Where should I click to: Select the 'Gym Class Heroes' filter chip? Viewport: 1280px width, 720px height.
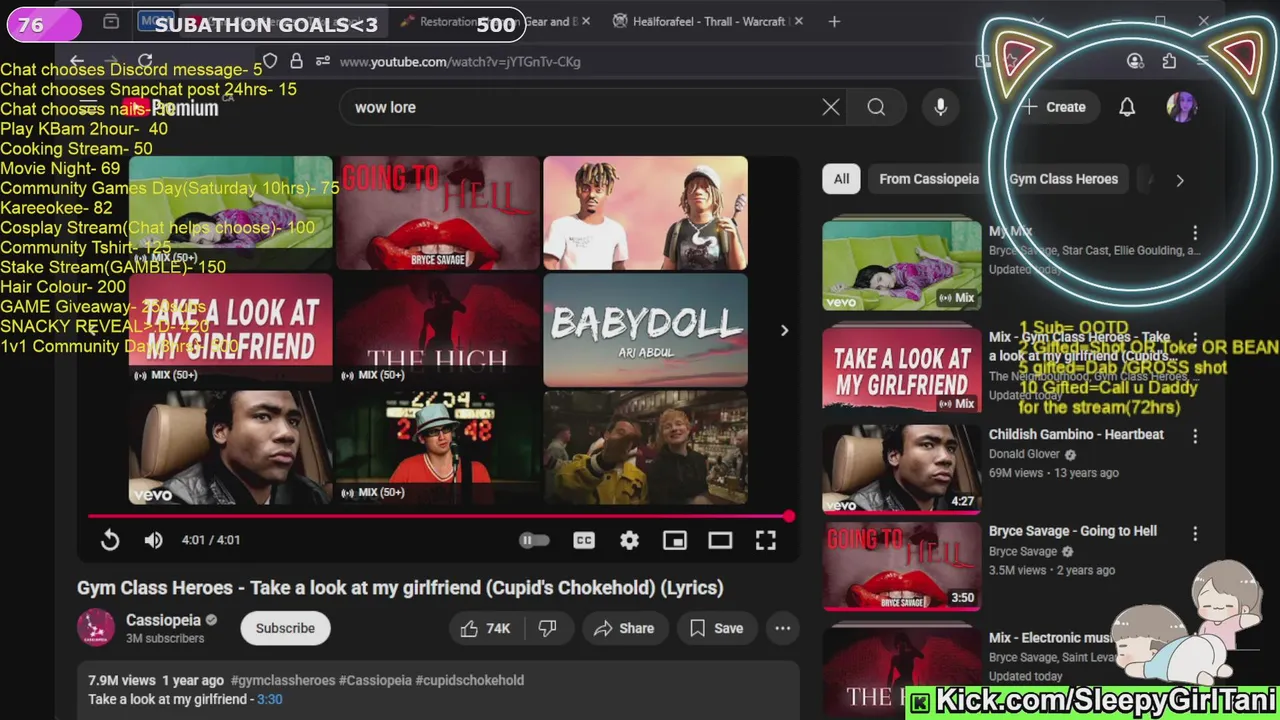point(1063,179)
